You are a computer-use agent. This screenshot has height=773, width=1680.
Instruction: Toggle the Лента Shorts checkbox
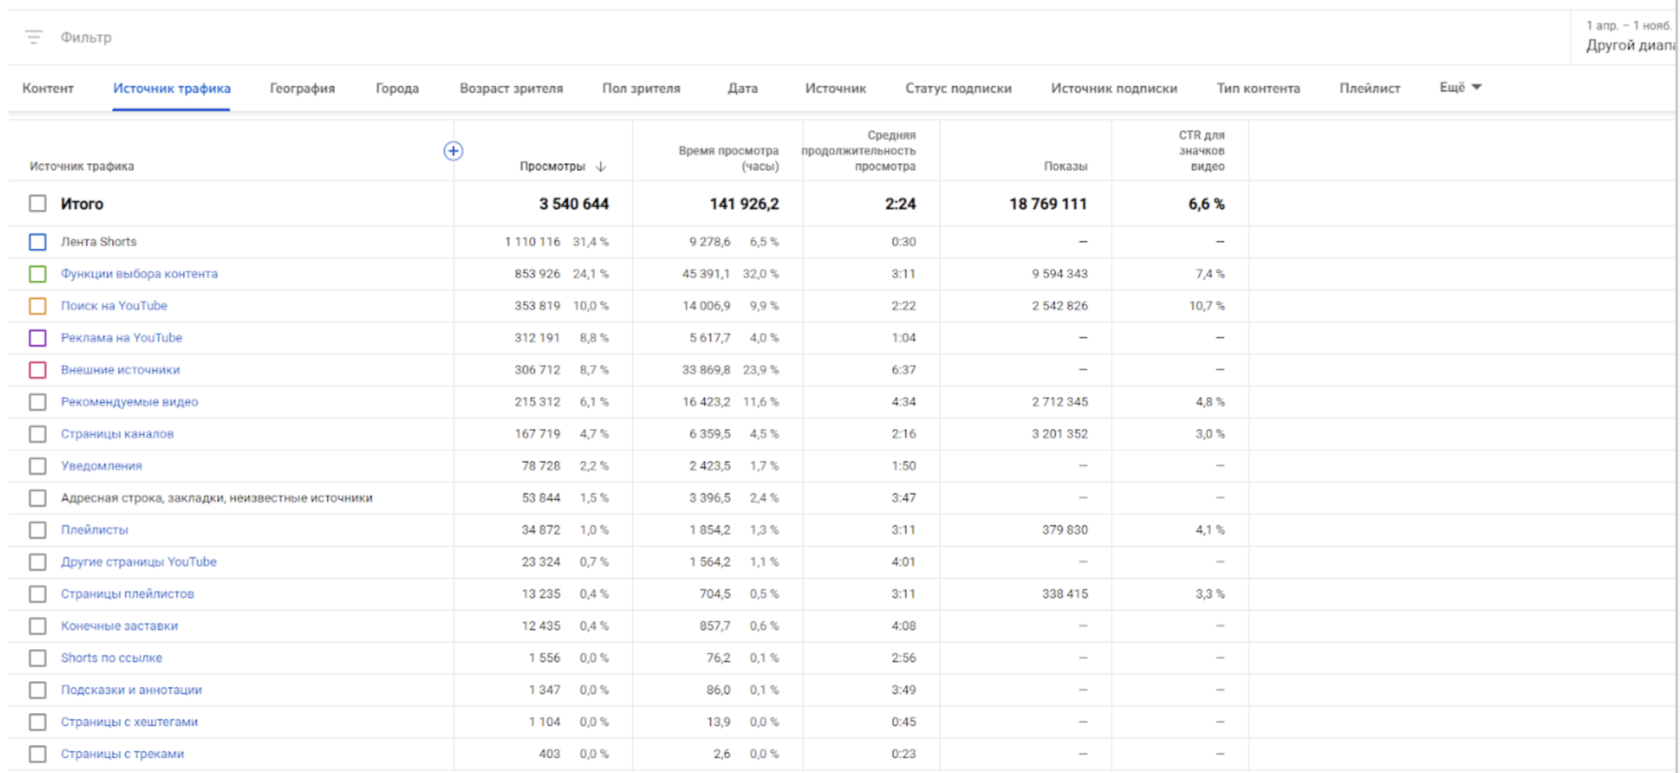38,242
